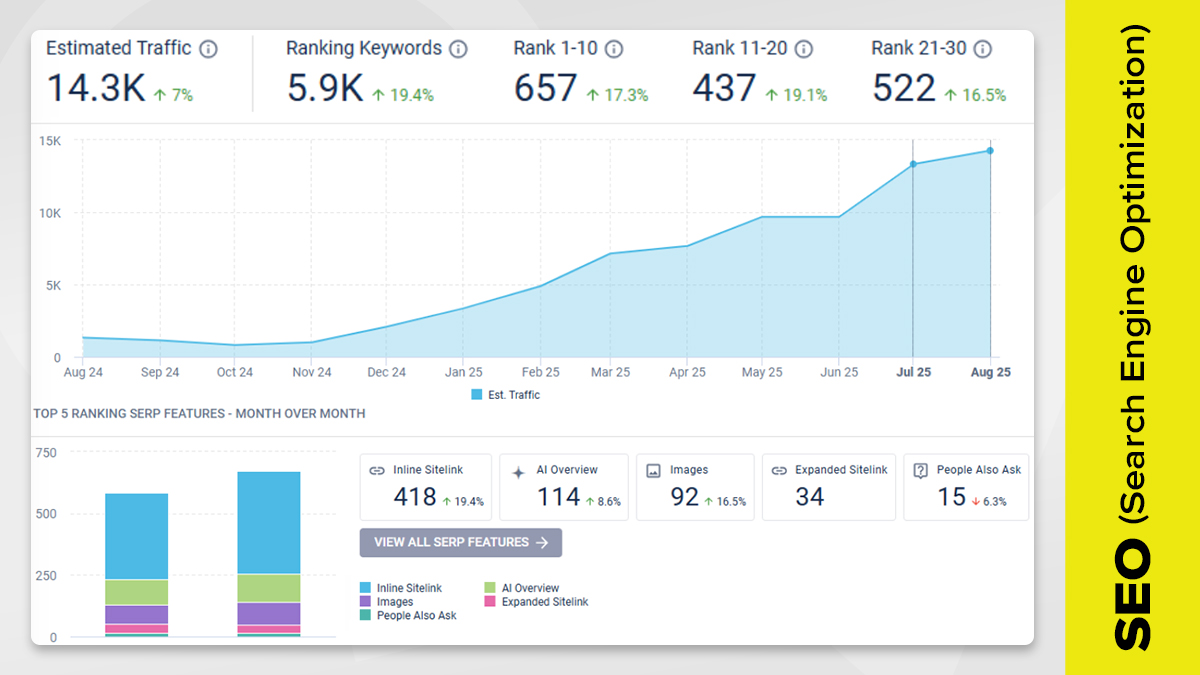
Task: Open the Expanded Sitelink 34 card
Action: [x=829, y=487]
